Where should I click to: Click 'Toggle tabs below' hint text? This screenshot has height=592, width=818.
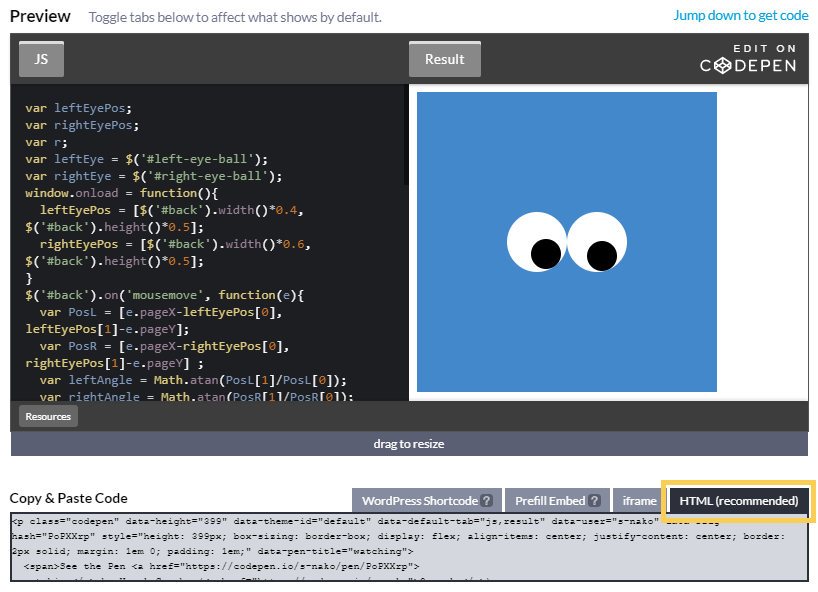tap(235, 17)
